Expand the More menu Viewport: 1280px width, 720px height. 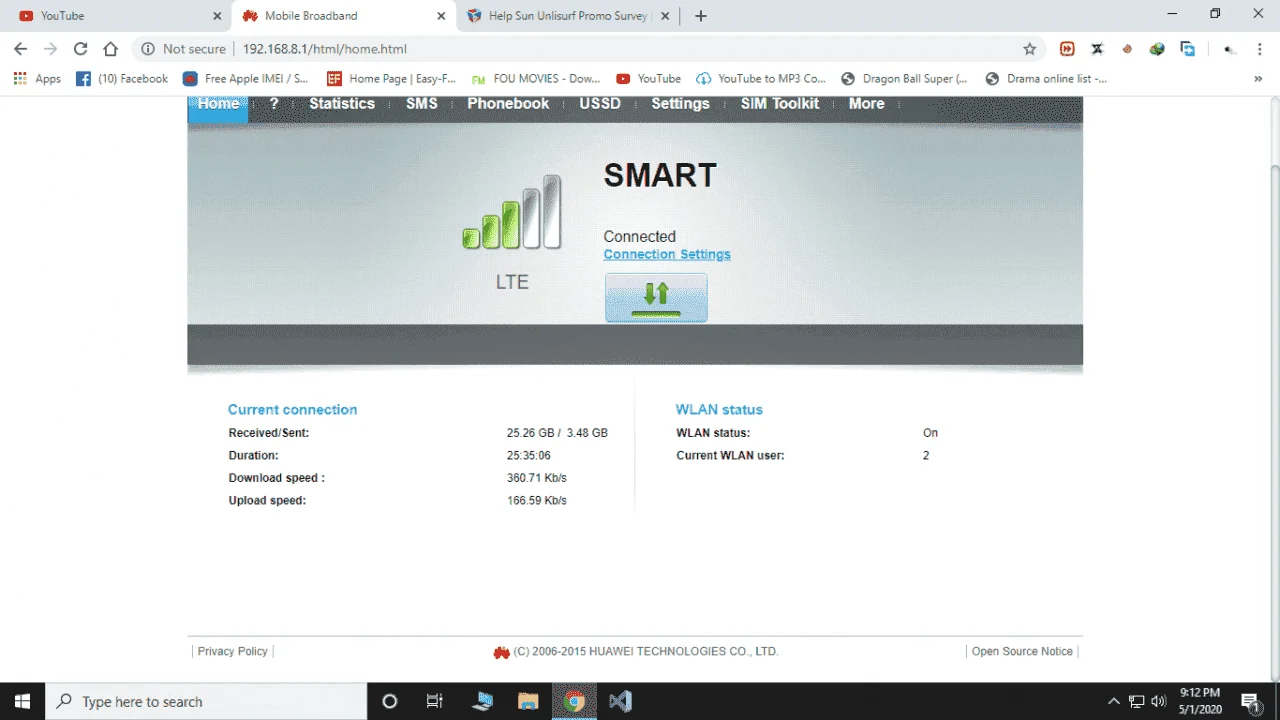[866, 104]
